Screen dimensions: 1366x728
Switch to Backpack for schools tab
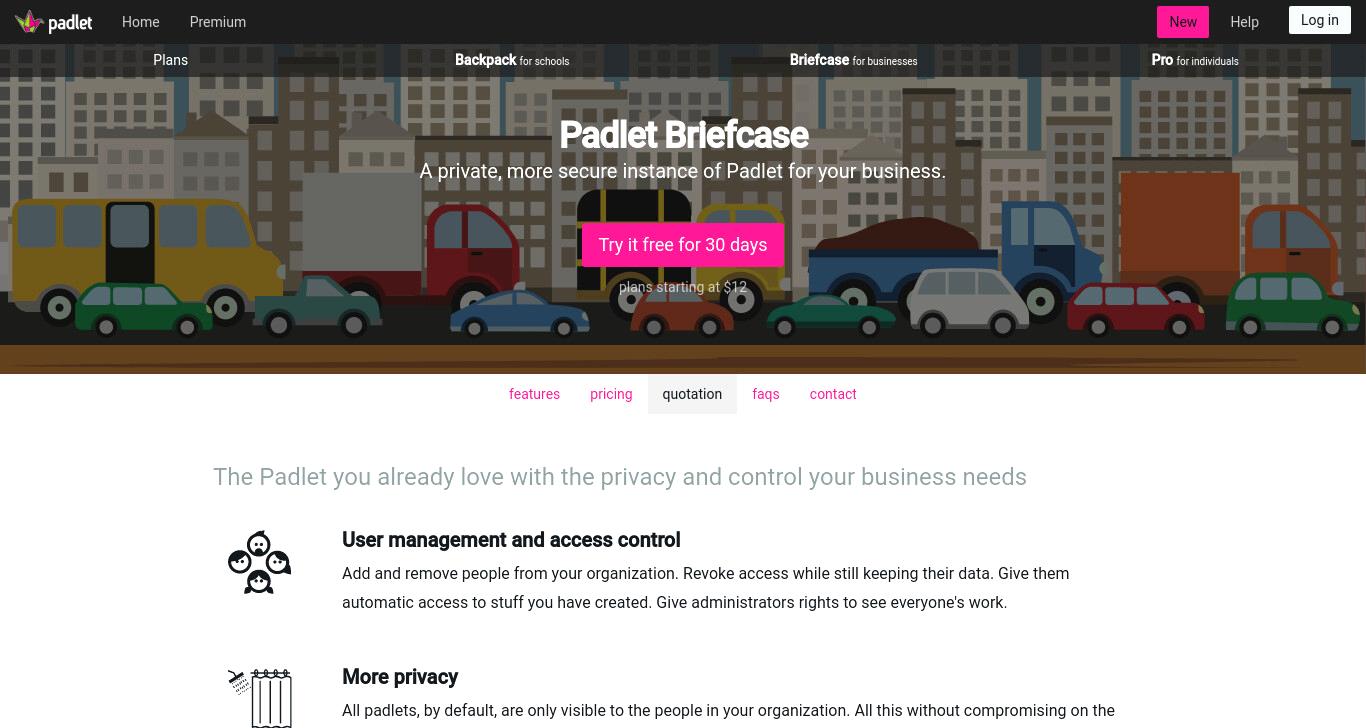(x=512, y=60)
